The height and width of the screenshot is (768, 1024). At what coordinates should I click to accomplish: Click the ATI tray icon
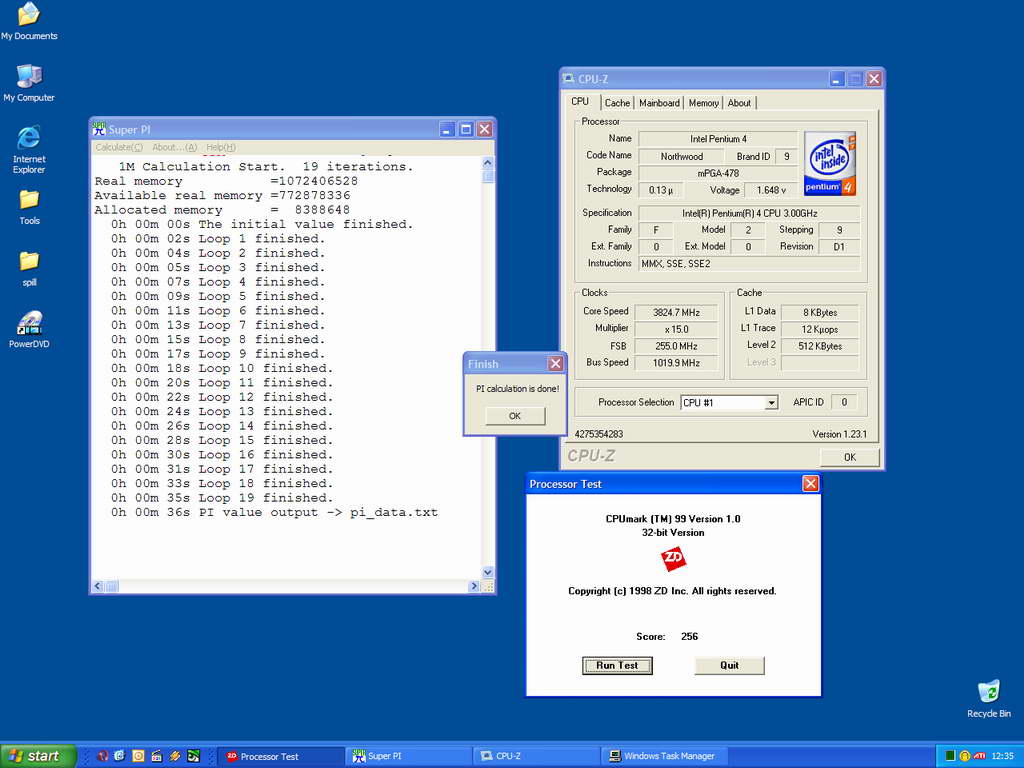tap(979, 756)
